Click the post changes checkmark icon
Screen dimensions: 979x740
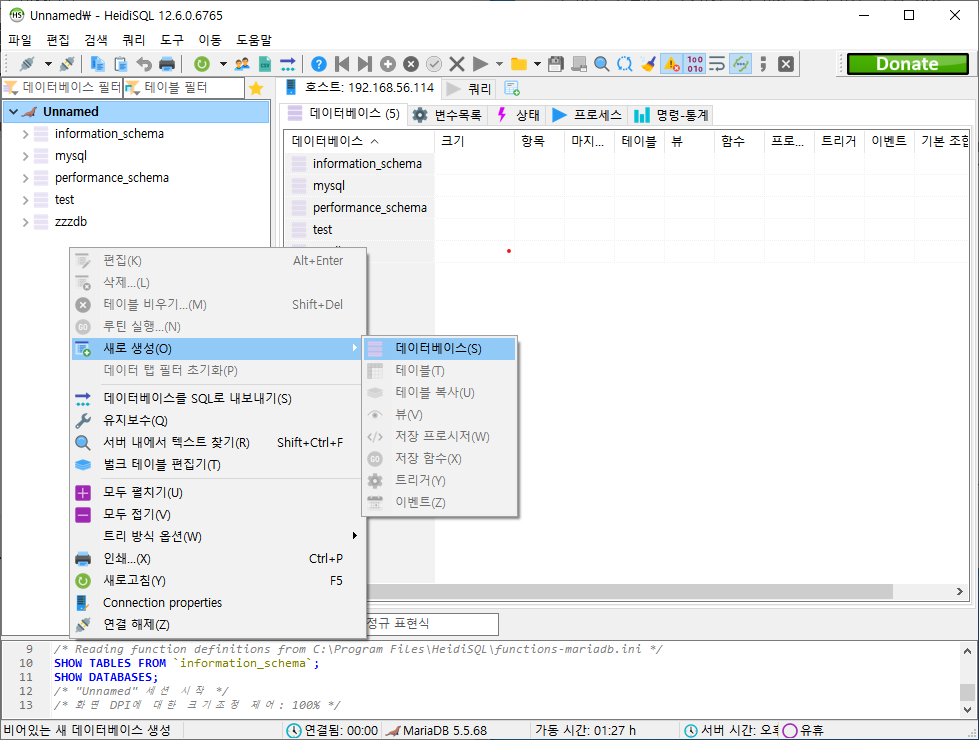434,64
